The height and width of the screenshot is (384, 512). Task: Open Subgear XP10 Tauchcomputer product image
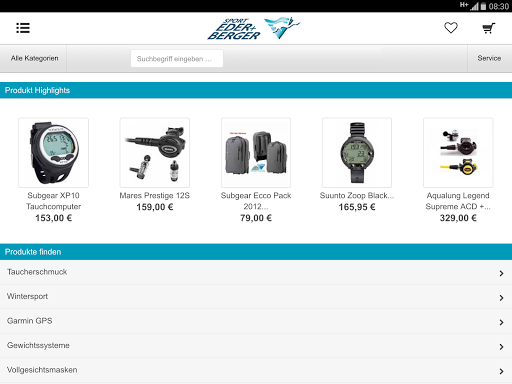tap(54, 152)
